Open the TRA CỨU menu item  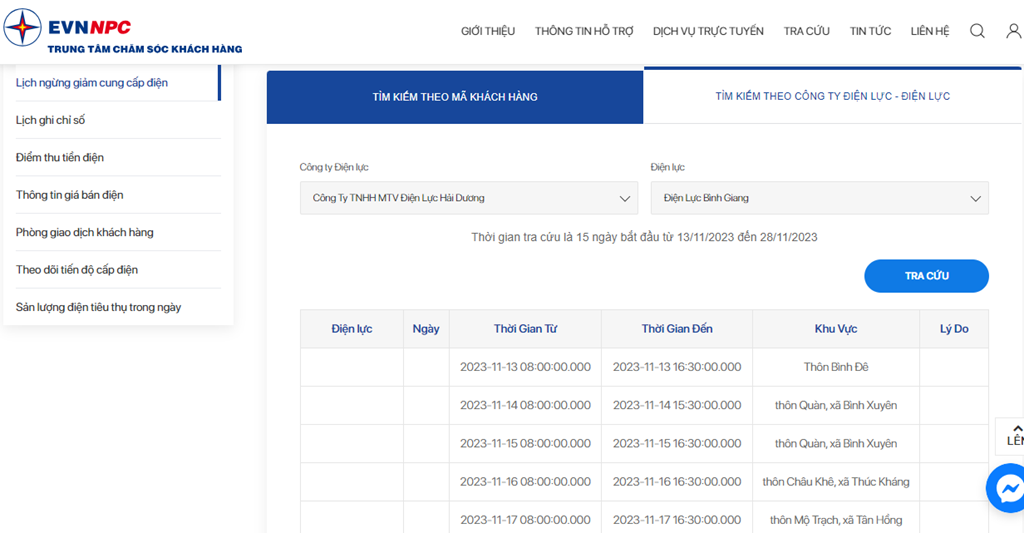[x=807, y=31]
